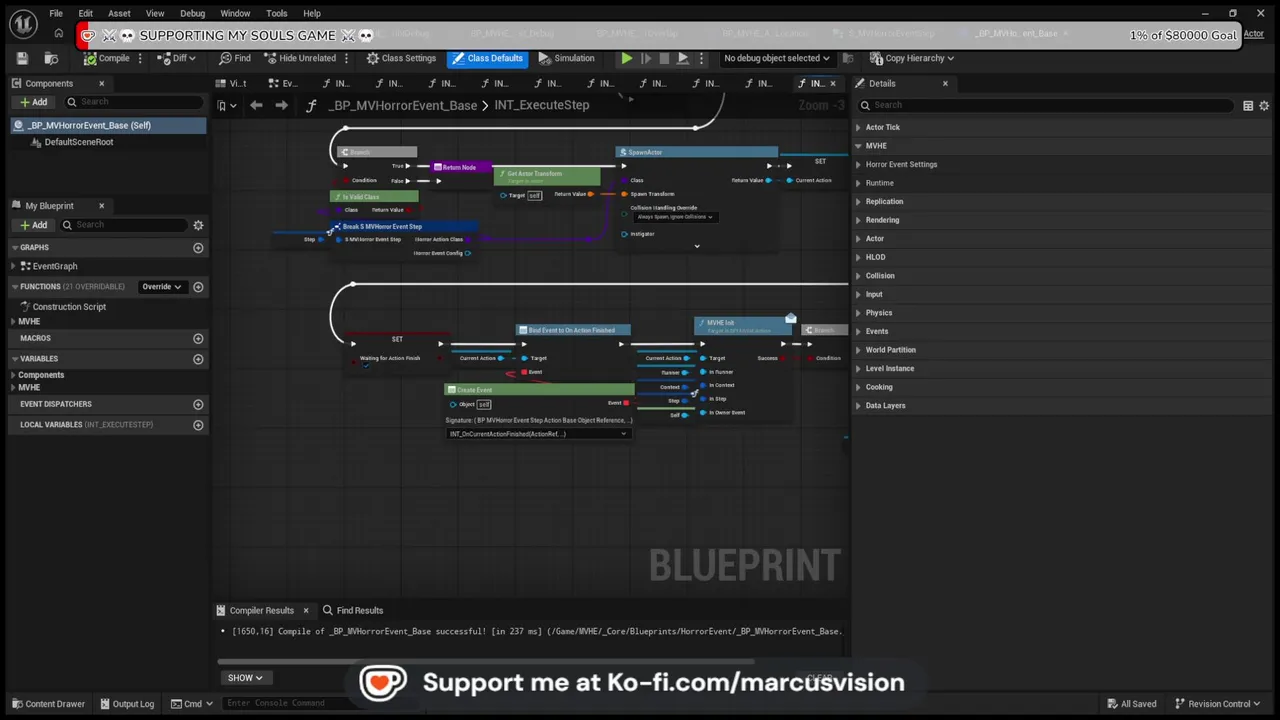Open the Asset menu
Viewport: 1280px width, 720px height.
click(119, 13)
